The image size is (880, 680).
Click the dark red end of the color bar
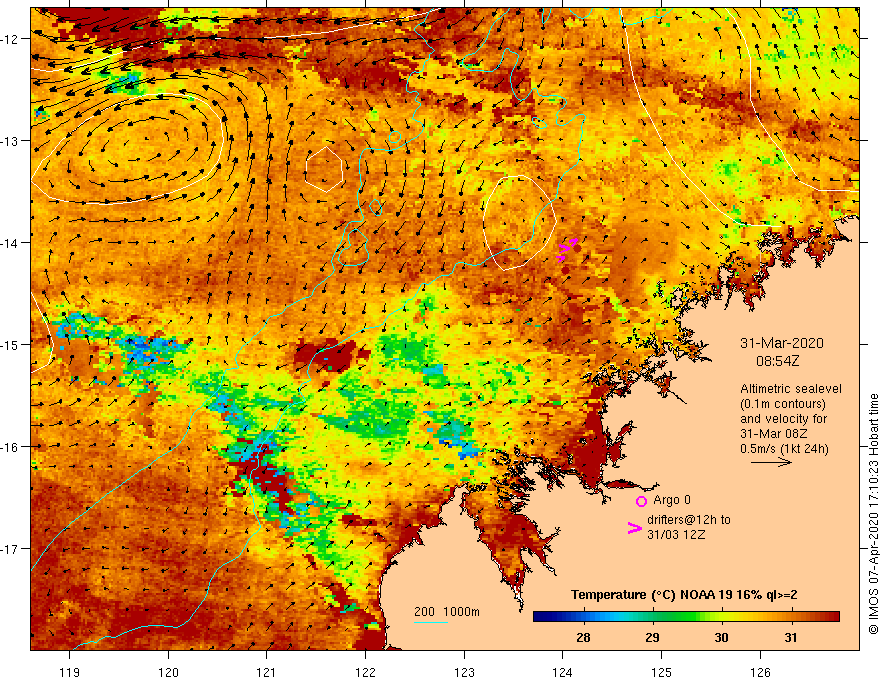835,617
